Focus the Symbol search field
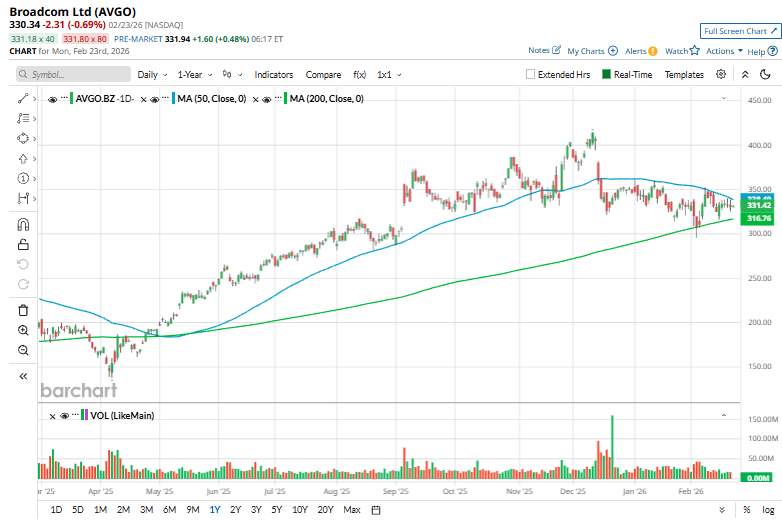Image resolution: width=782 pixels, height=520 pixels. (x=73, y=74)
